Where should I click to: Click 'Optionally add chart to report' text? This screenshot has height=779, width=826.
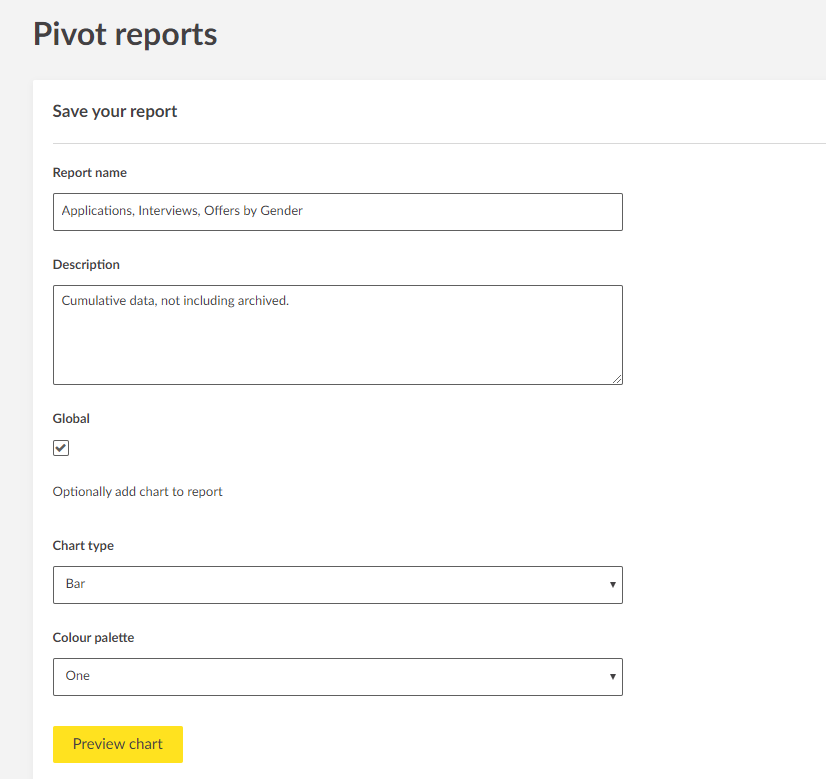pyautogui.click(x=138, y=492)
